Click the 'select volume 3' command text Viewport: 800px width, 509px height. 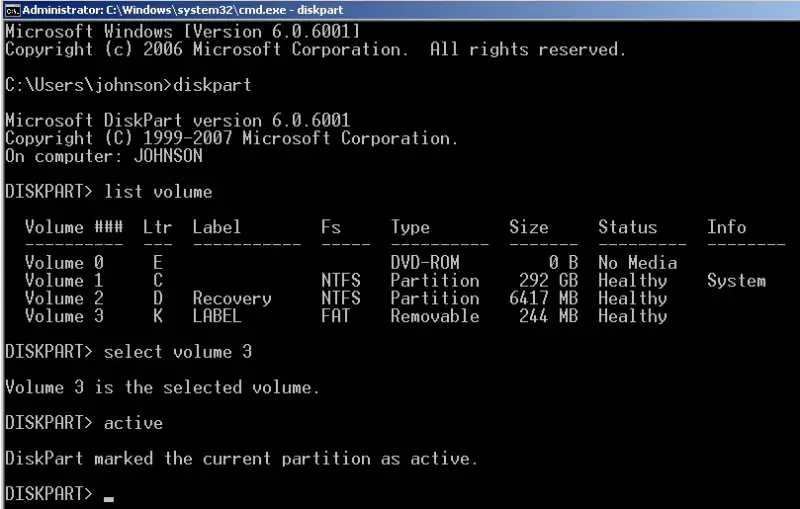click(x=178, y=352)
